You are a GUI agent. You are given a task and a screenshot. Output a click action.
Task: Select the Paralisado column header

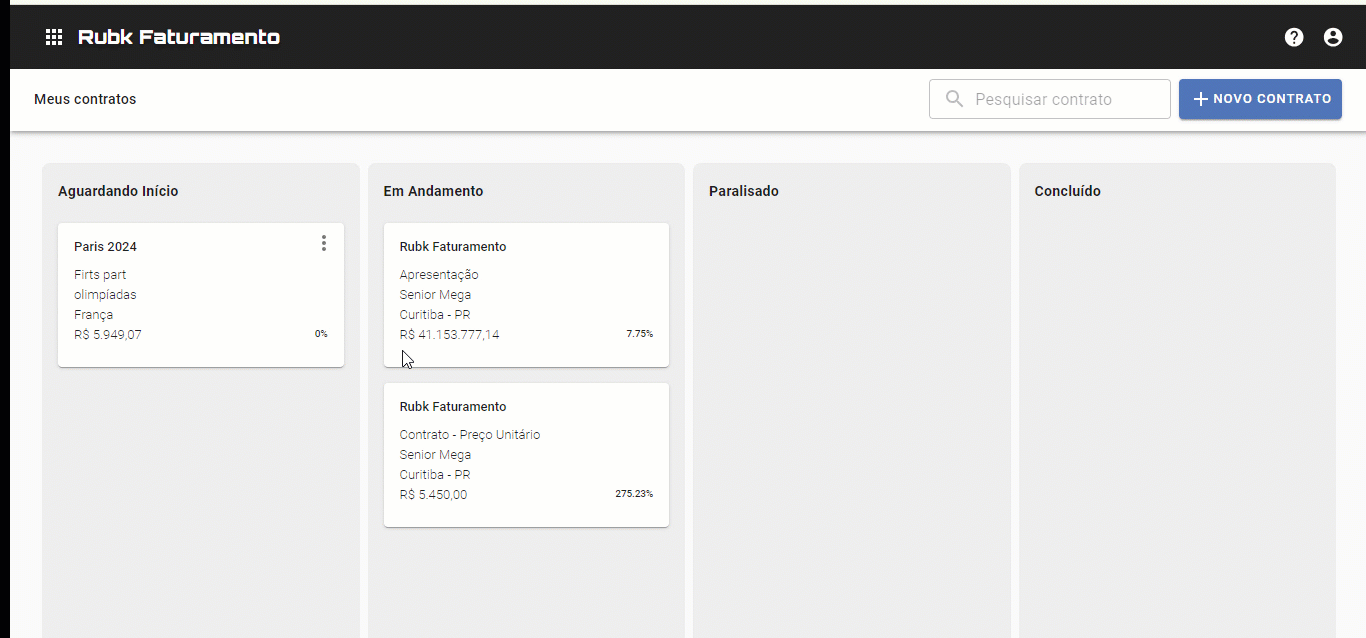coord(743,191)
